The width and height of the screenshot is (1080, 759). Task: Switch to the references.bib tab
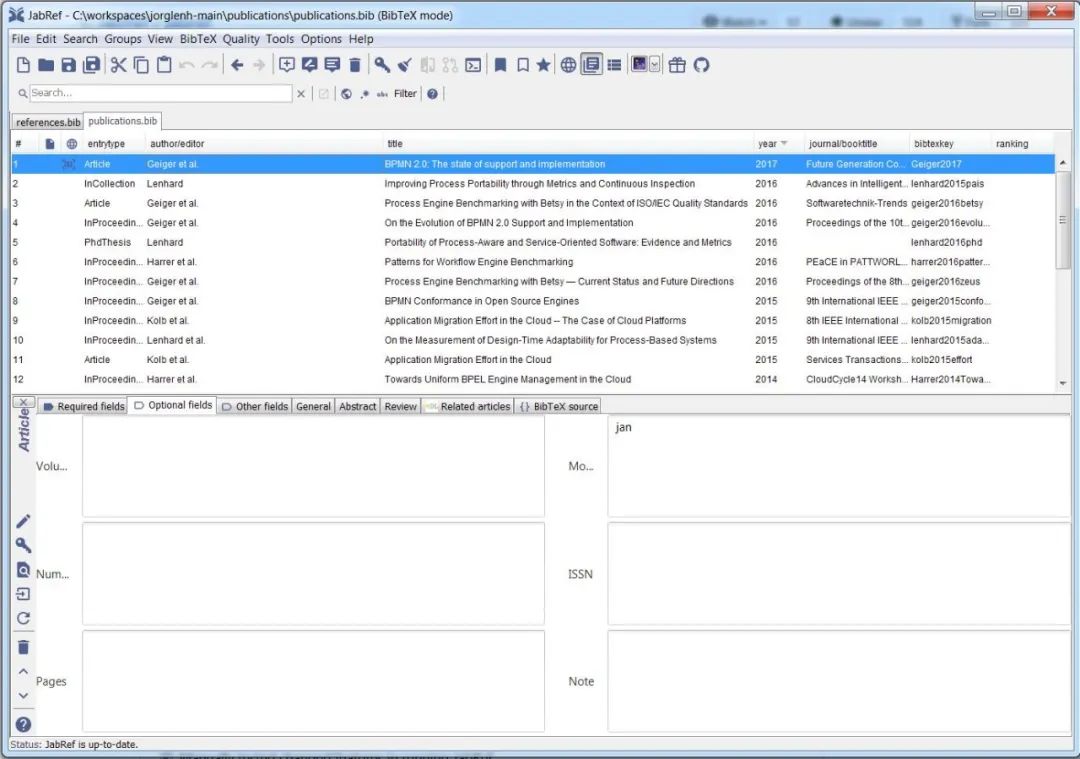[x=48, y=122]
